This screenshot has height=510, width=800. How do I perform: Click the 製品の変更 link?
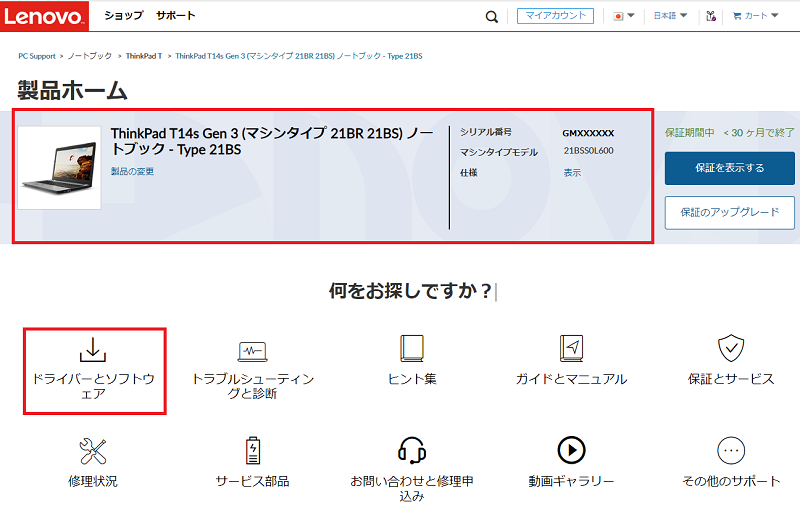coord(133,171)
